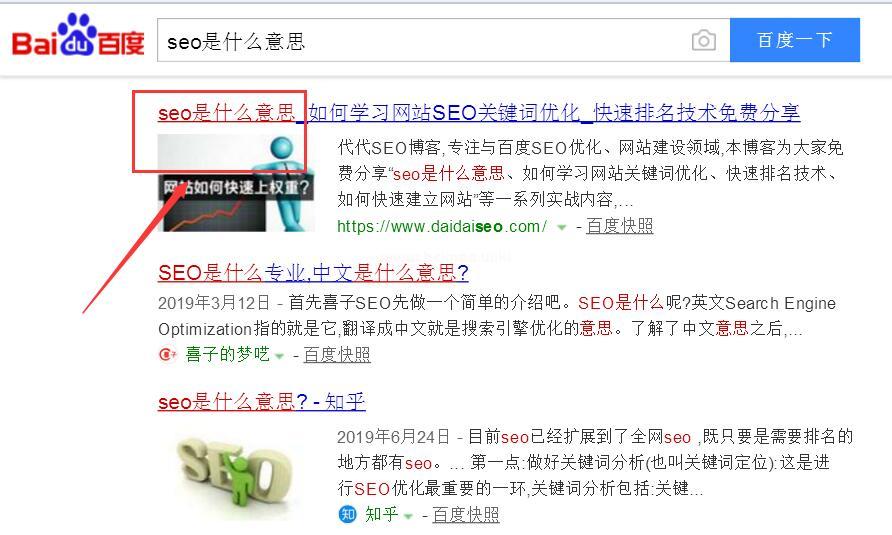The height and width of the screenshot is (535, 892).
Task: Open 百度快照 for 知乎 result
Action: (x=466, y=515)
